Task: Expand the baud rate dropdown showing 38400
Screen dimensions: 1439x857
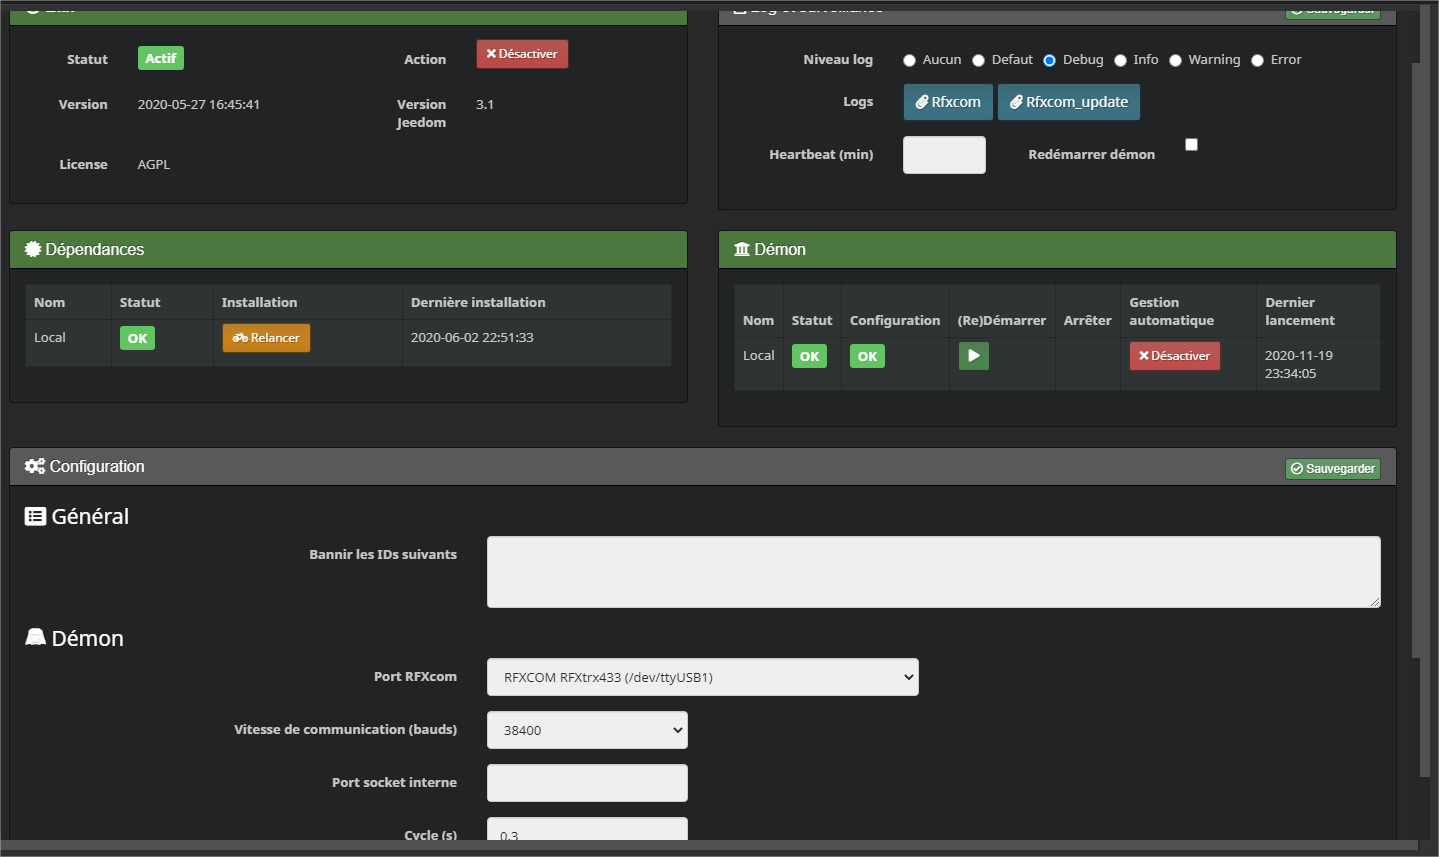Action: coord(587,730)
